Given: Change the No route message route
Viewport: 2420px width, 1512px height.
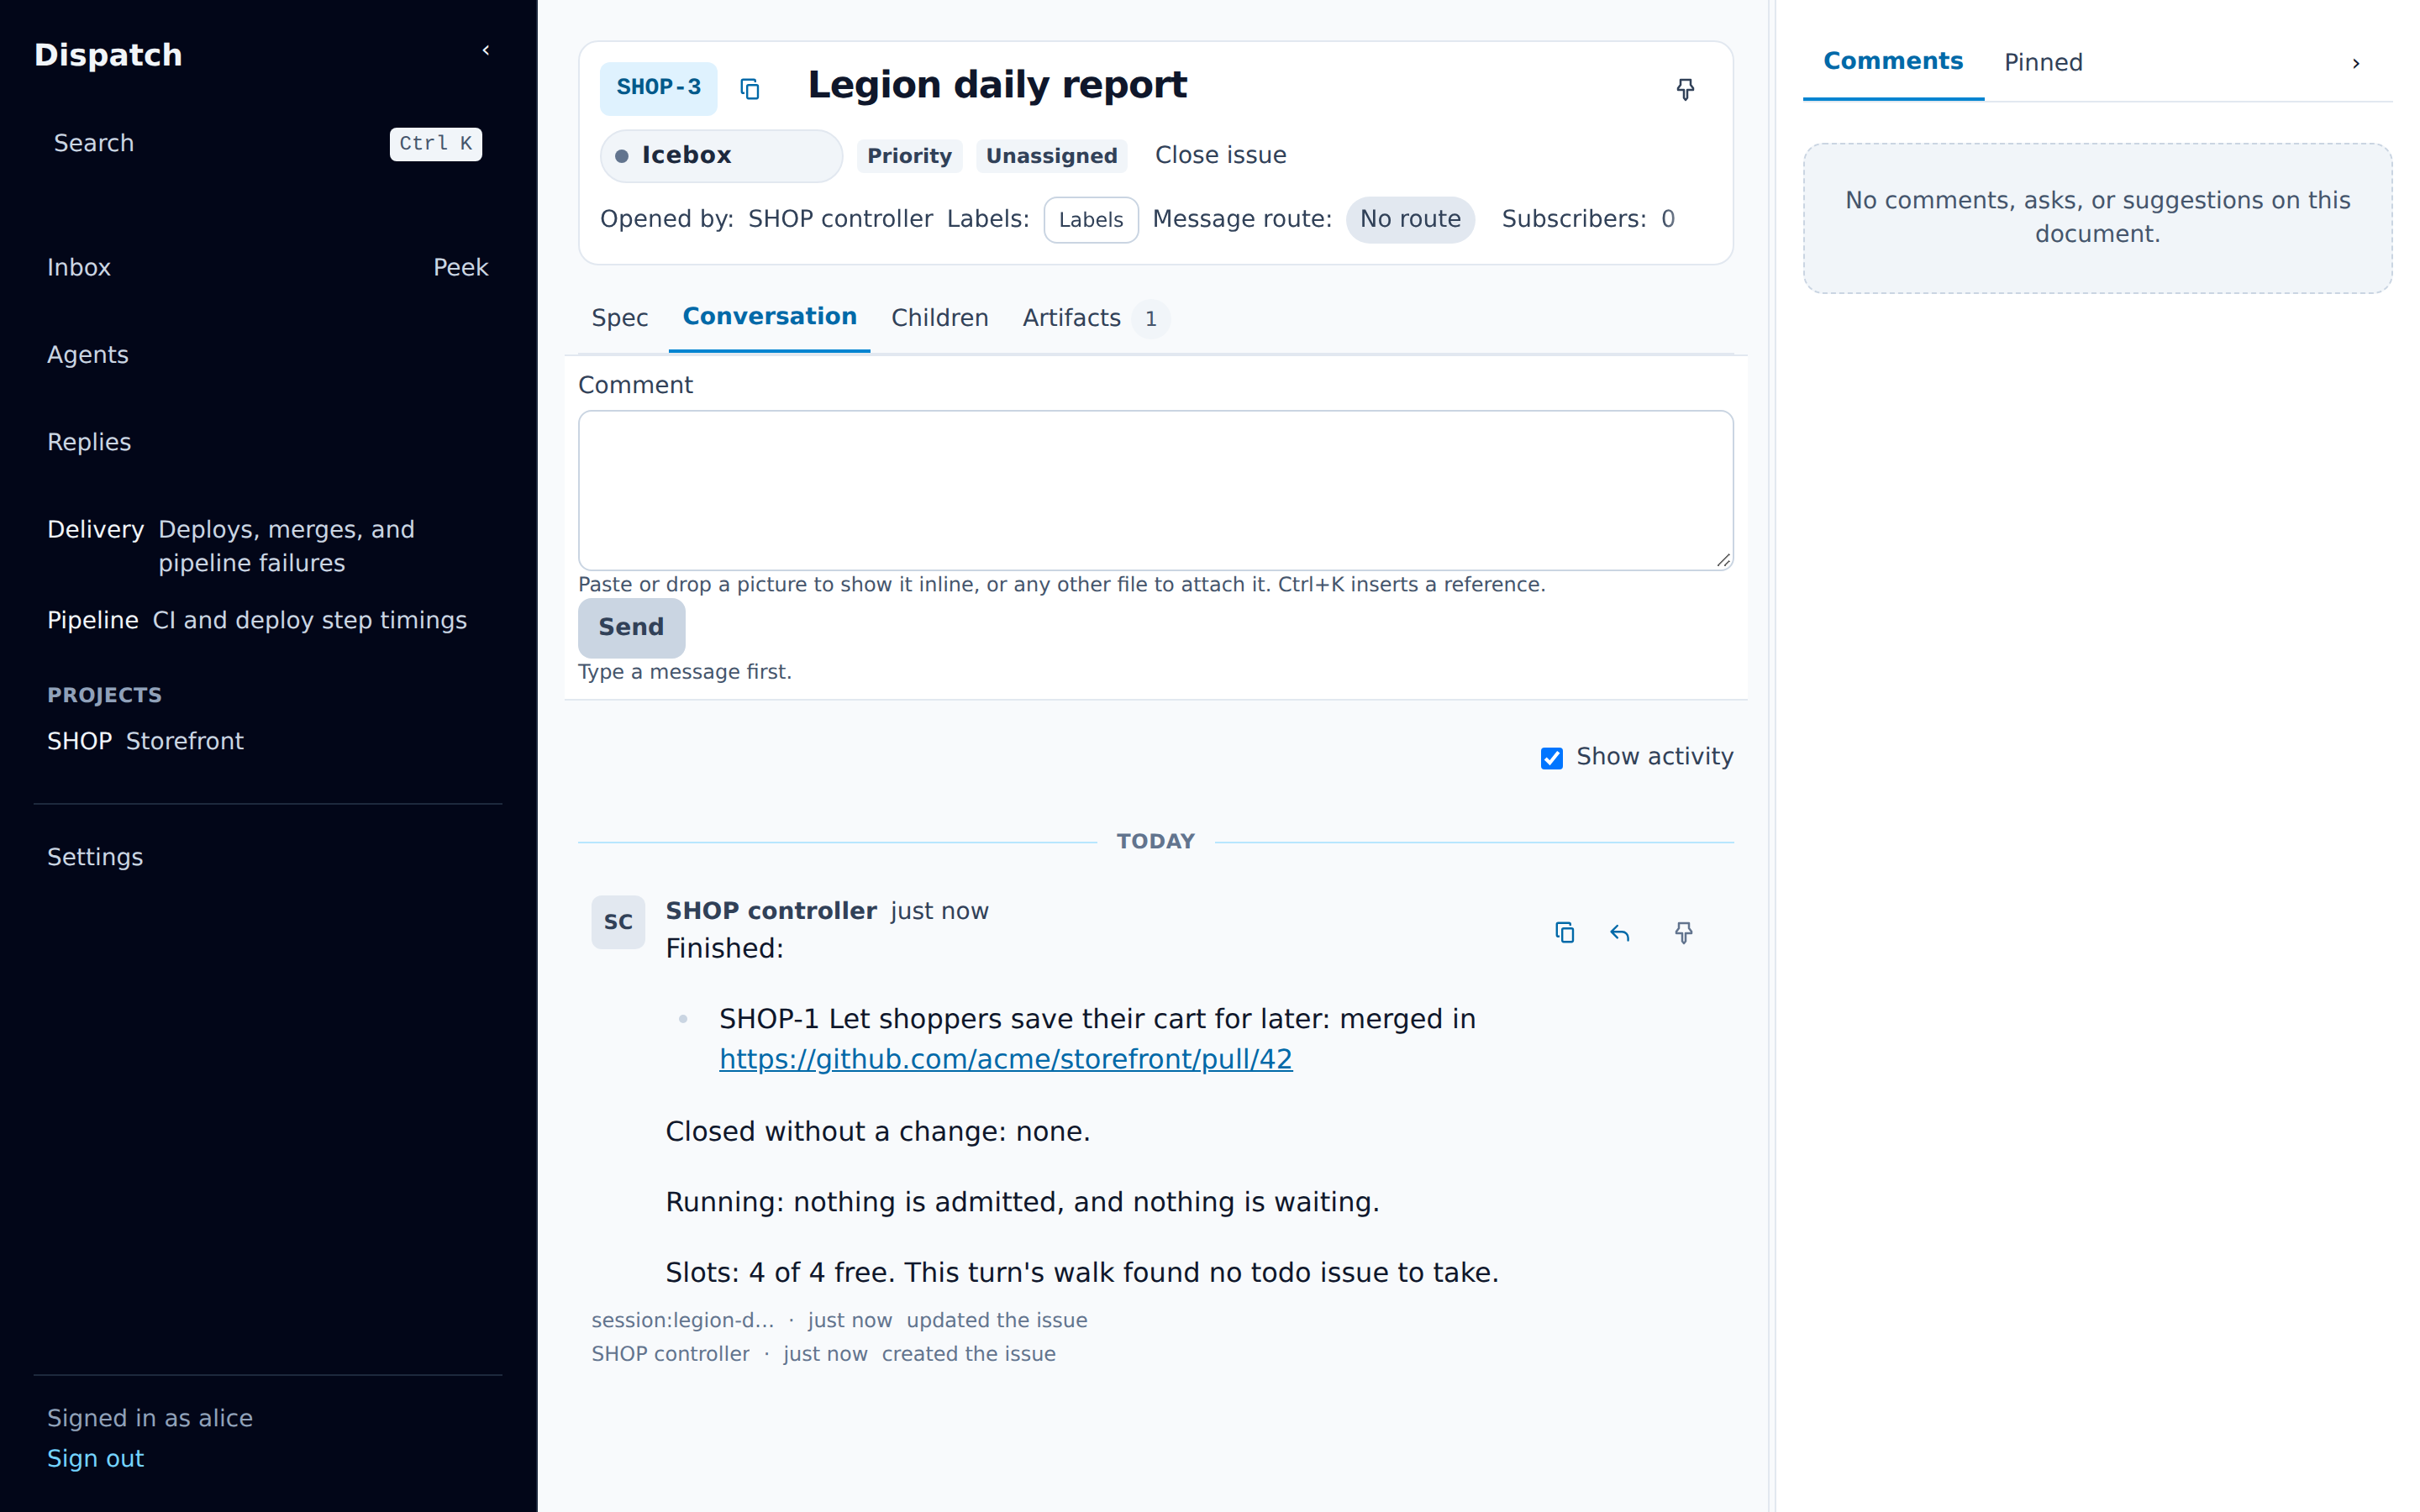Looking at the screenshot, I should click(1410, 219).
